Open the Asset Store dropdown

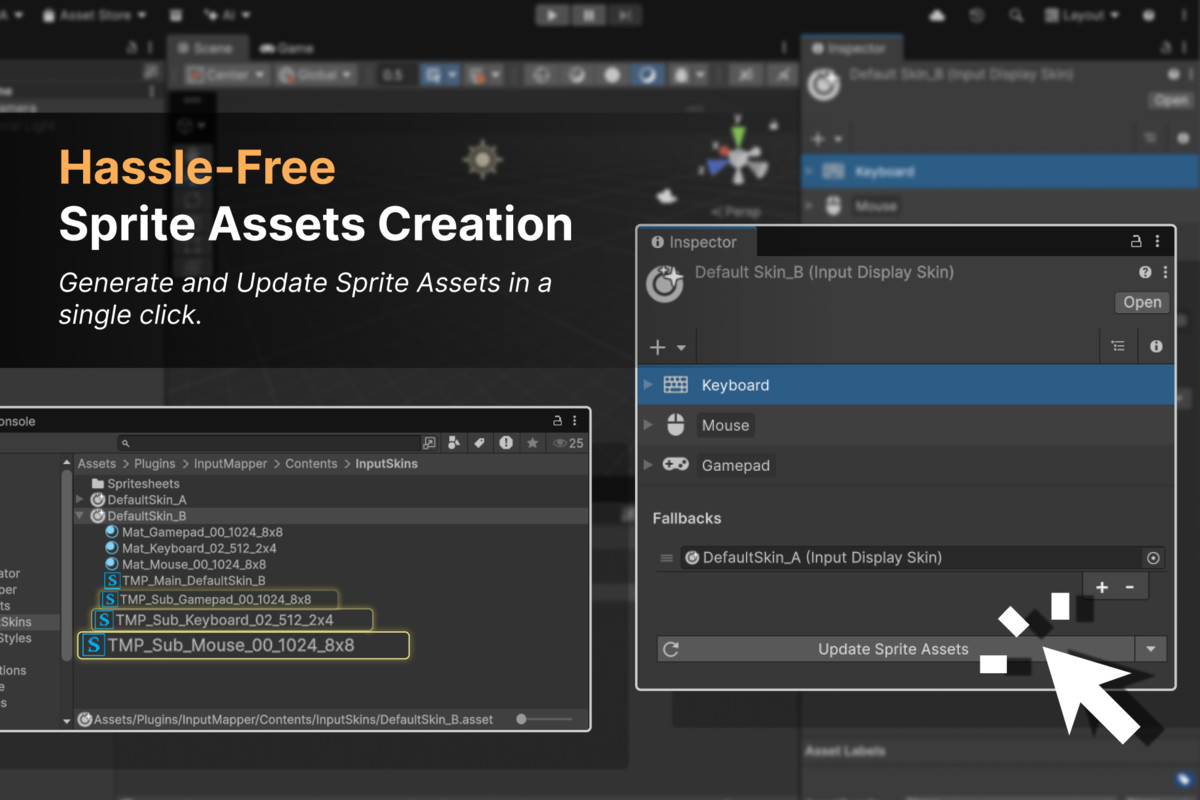tap(97, 15)
